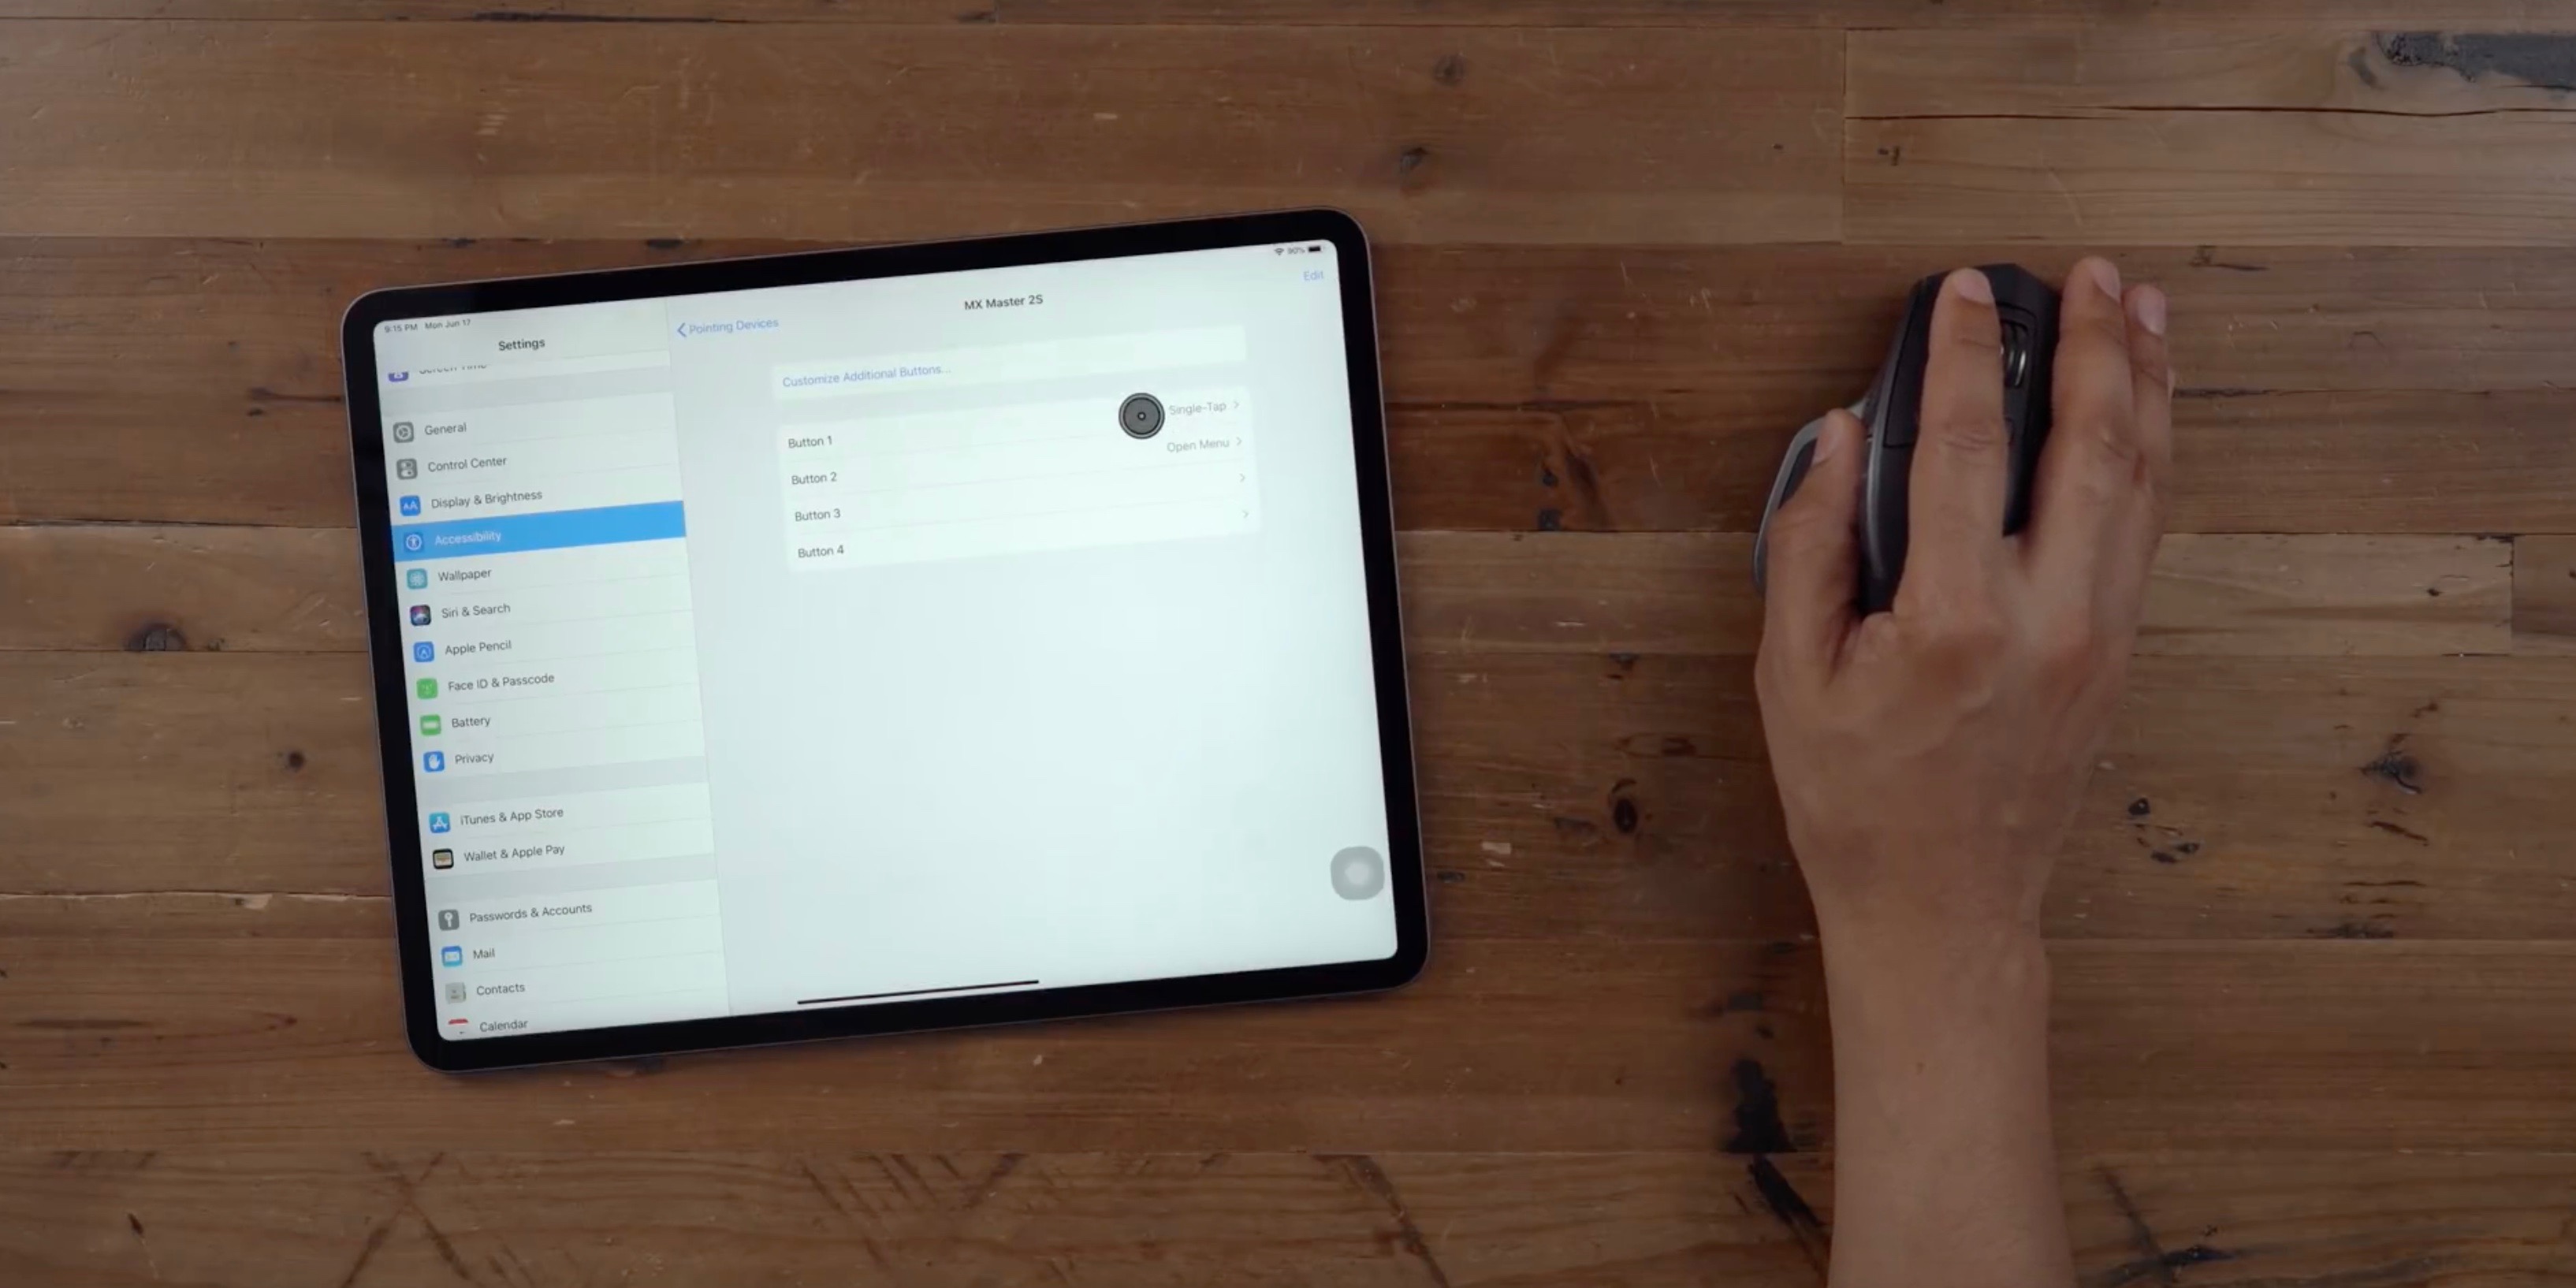This screenshot has width=2576, height=1288.
Task: Select Face ID & Passcode settings
Action: (501, 682)
